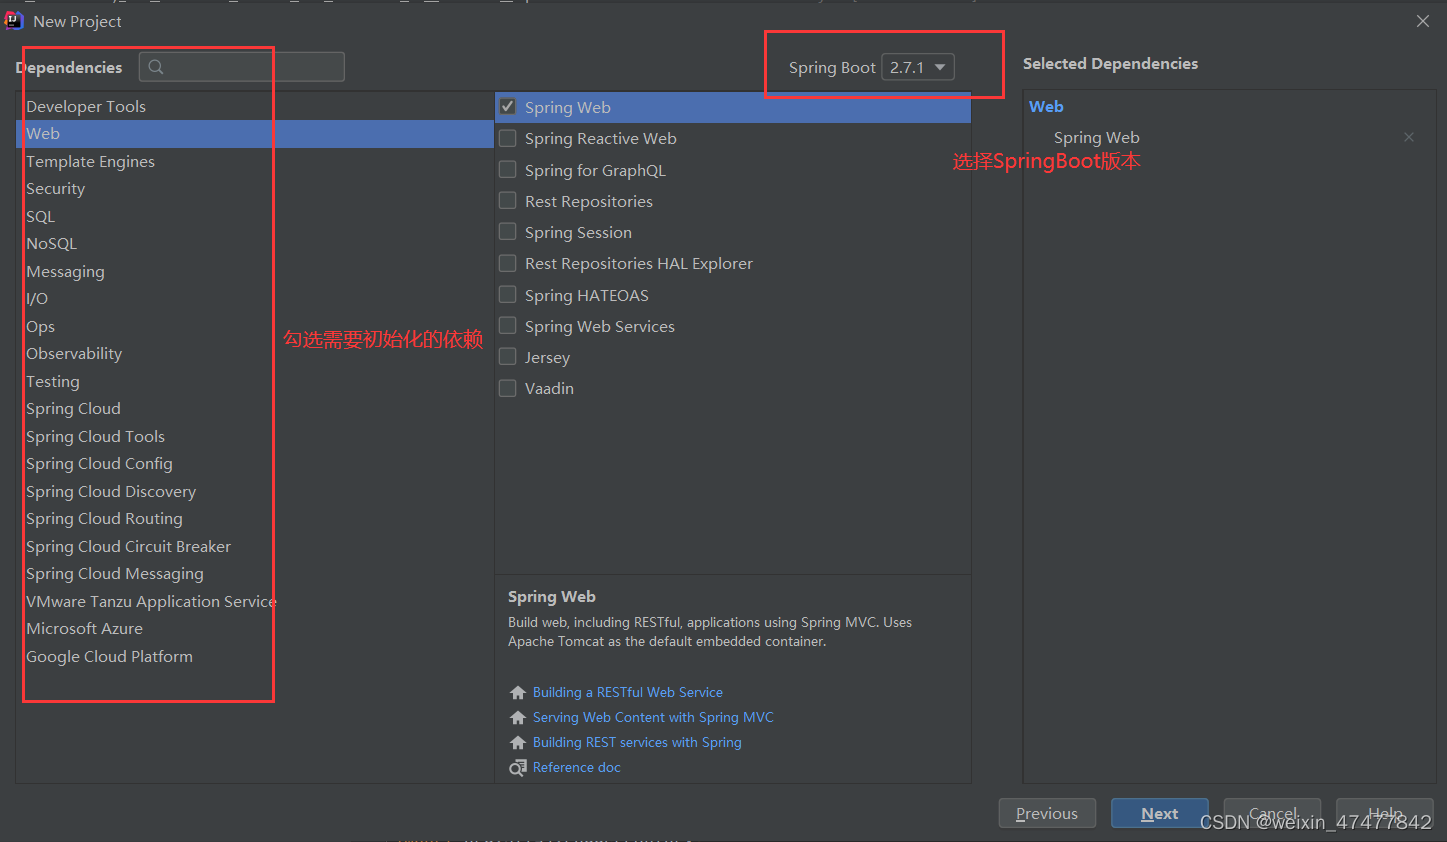Viewport: 1447px width, 842px height.
Task: Click the home icon beside Serving Web Content
Action: coord(518,717)
